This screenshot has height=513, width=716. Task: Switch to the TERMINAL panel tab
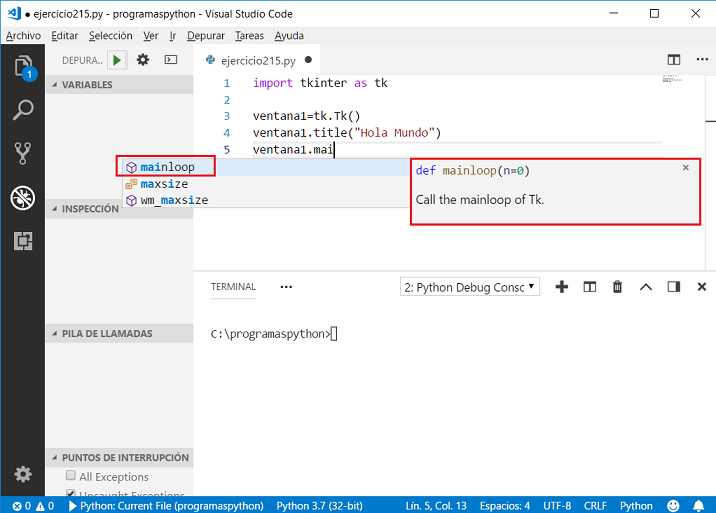click(233, 287)
